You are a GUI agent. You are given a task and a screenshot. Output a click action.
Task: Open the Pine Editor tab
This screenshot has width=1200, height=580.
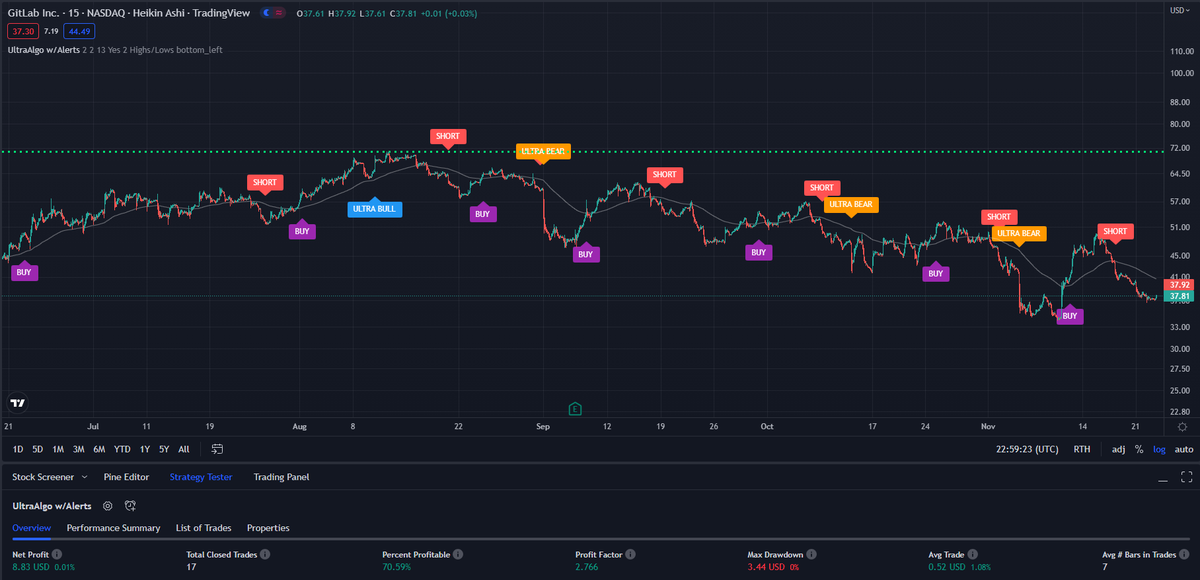point(126,477)
